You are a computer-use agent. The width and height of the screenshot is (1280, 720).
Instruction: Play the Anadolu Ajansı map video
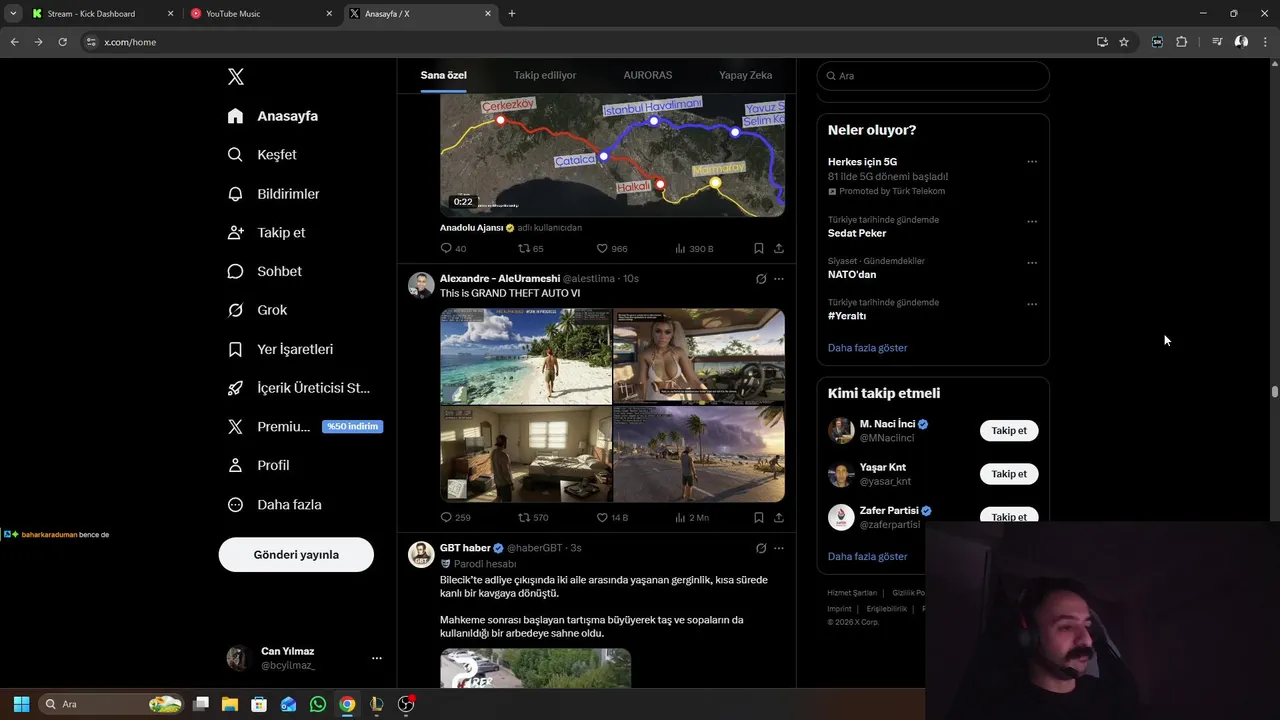tap(612, 156)
